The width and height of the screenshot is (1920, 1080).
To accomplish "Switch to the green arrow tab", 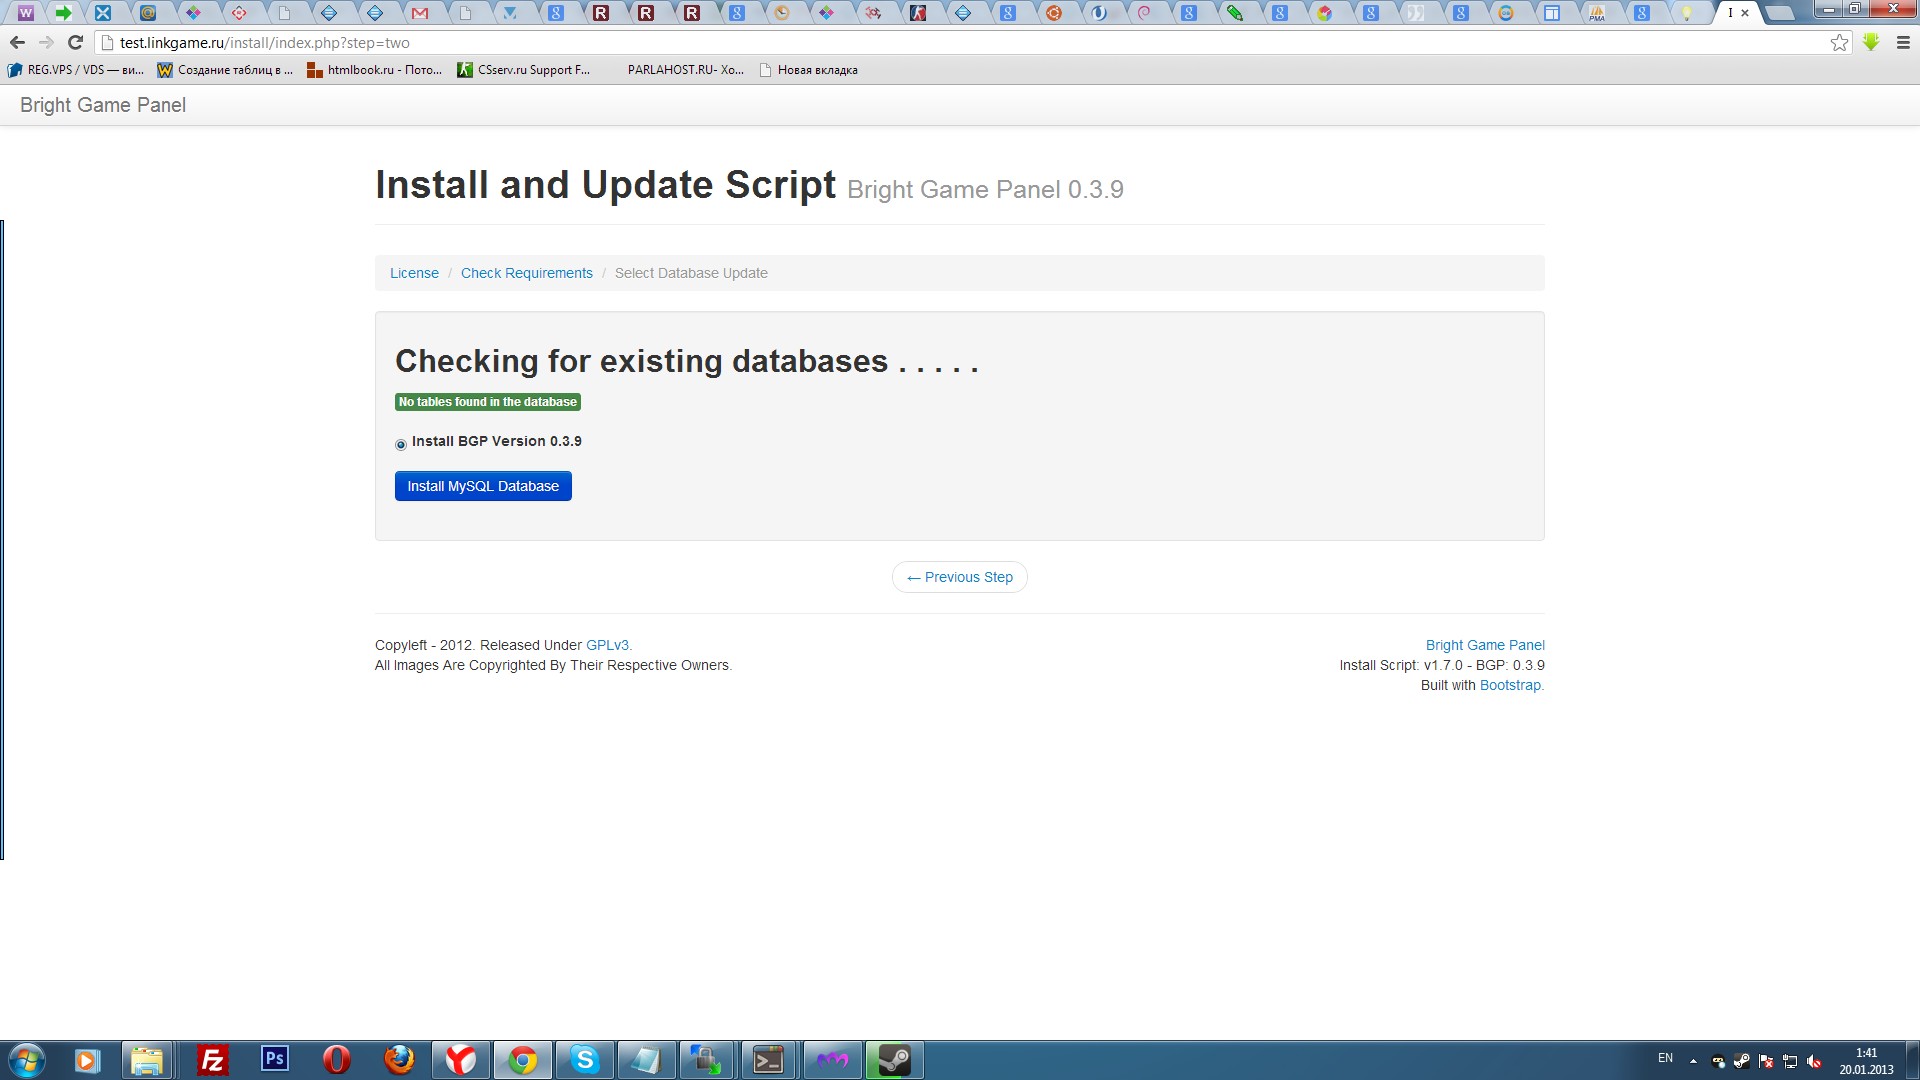I will pos(63,13).
